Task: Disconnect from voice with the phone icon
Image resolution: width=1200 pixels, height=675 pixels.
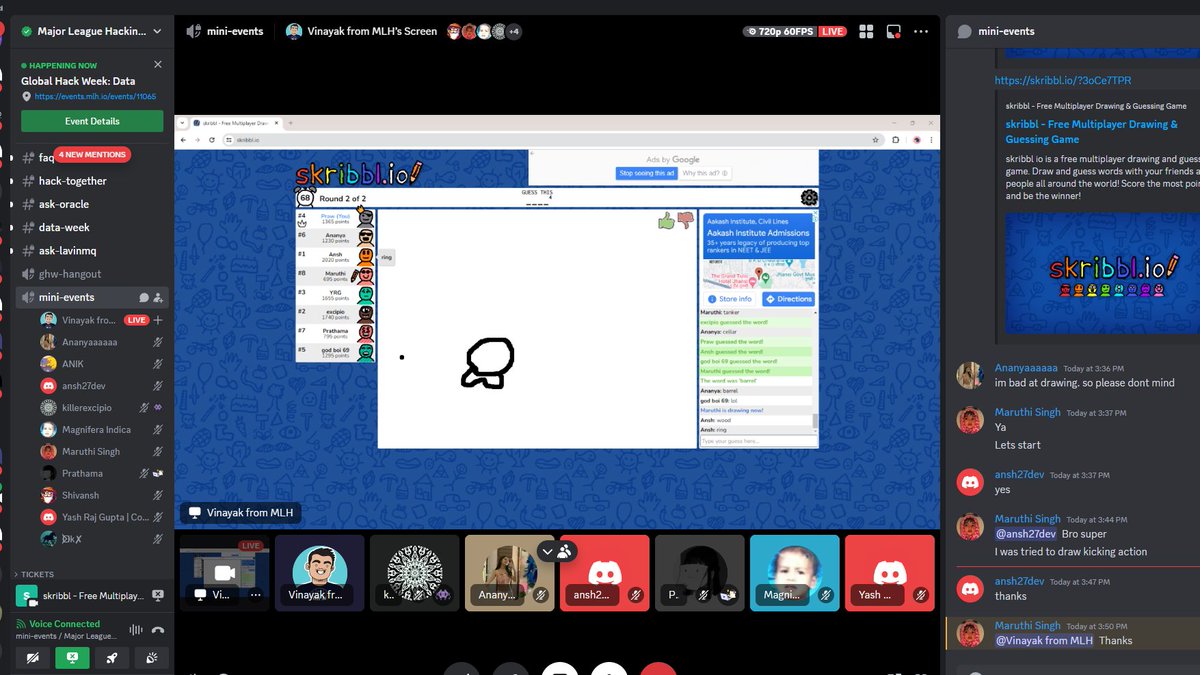Action: coord(158,630)
